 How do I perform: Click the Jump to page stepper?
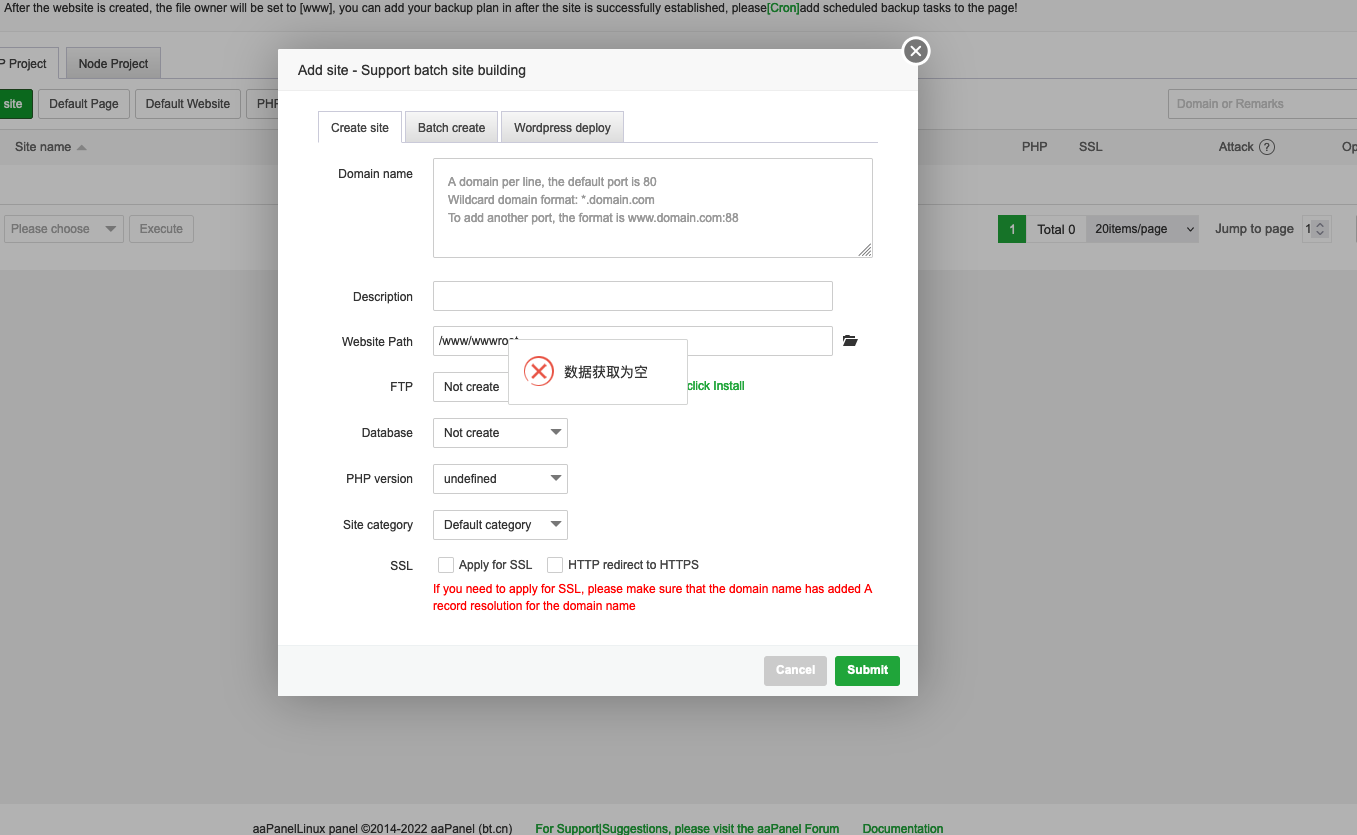[1319, 229]
